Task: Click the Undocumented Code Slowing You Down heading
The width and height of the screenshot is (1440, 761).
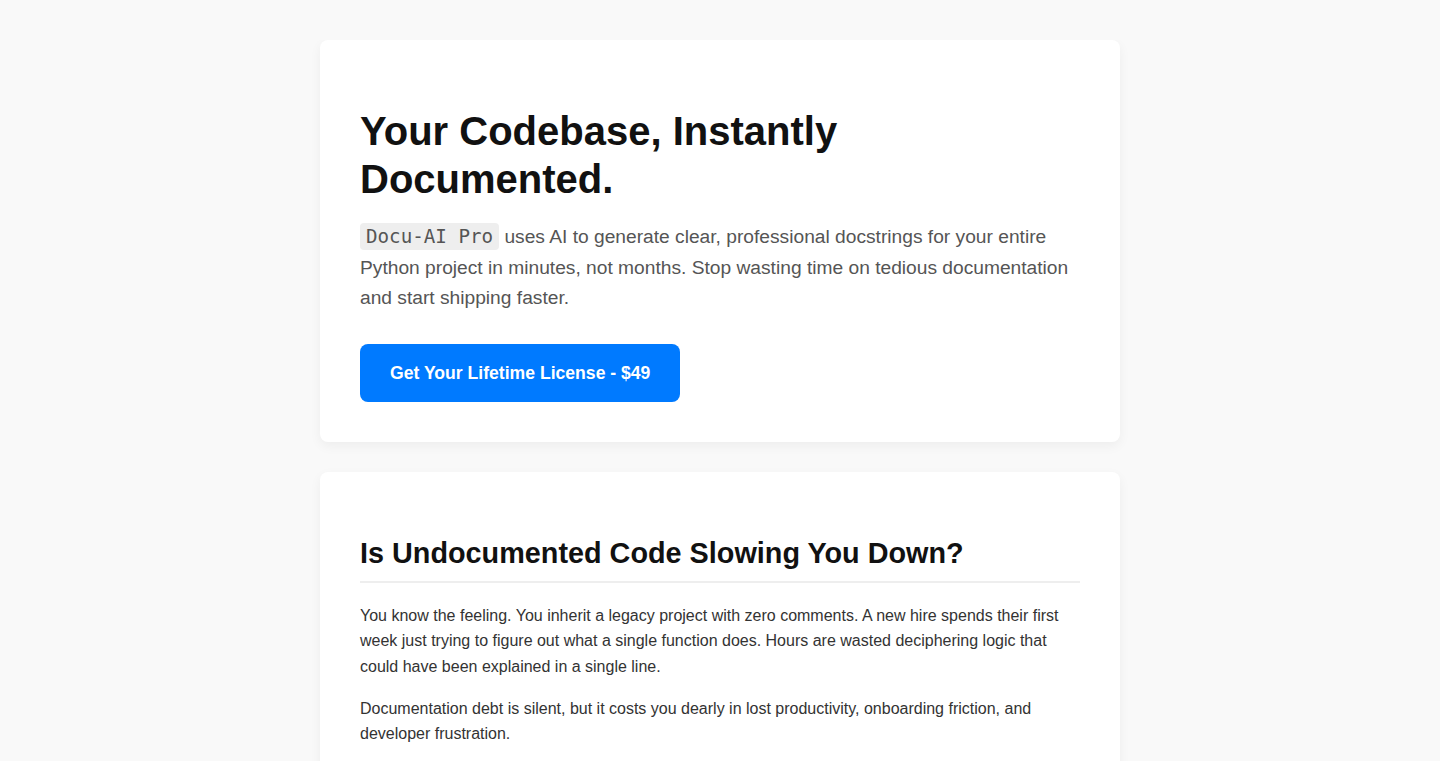Action: coord(661,553)
